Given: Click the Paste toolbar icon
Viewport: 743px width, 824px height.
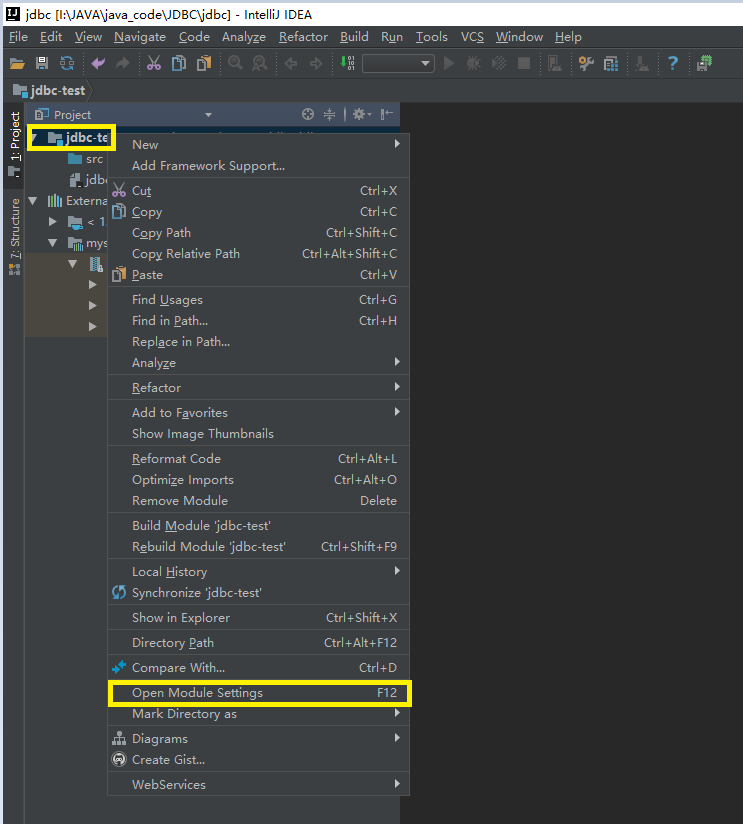Looking at the screenshot, I should point(204,64).
